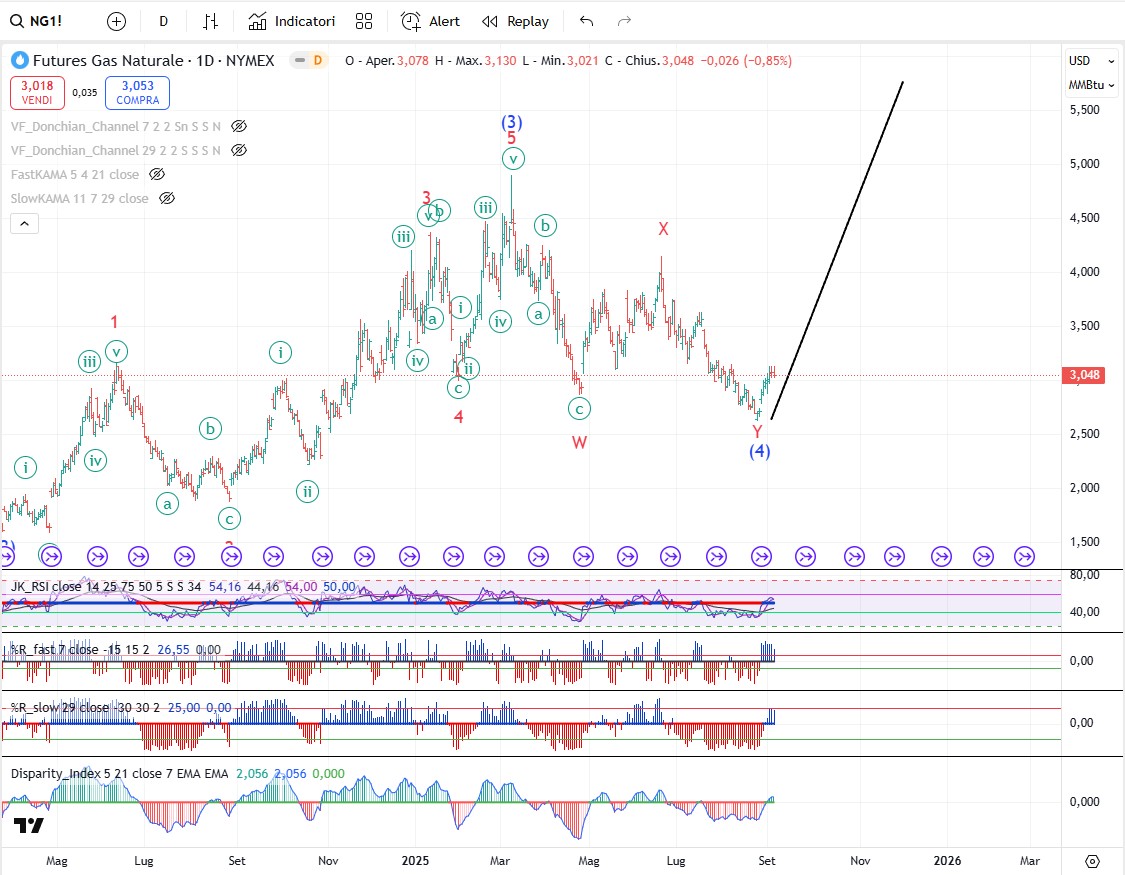The height and width of the screenshot is (875, 1125).
Task: Start bar Replay mode
Action: pyautogui.click(x=515, y=21)
